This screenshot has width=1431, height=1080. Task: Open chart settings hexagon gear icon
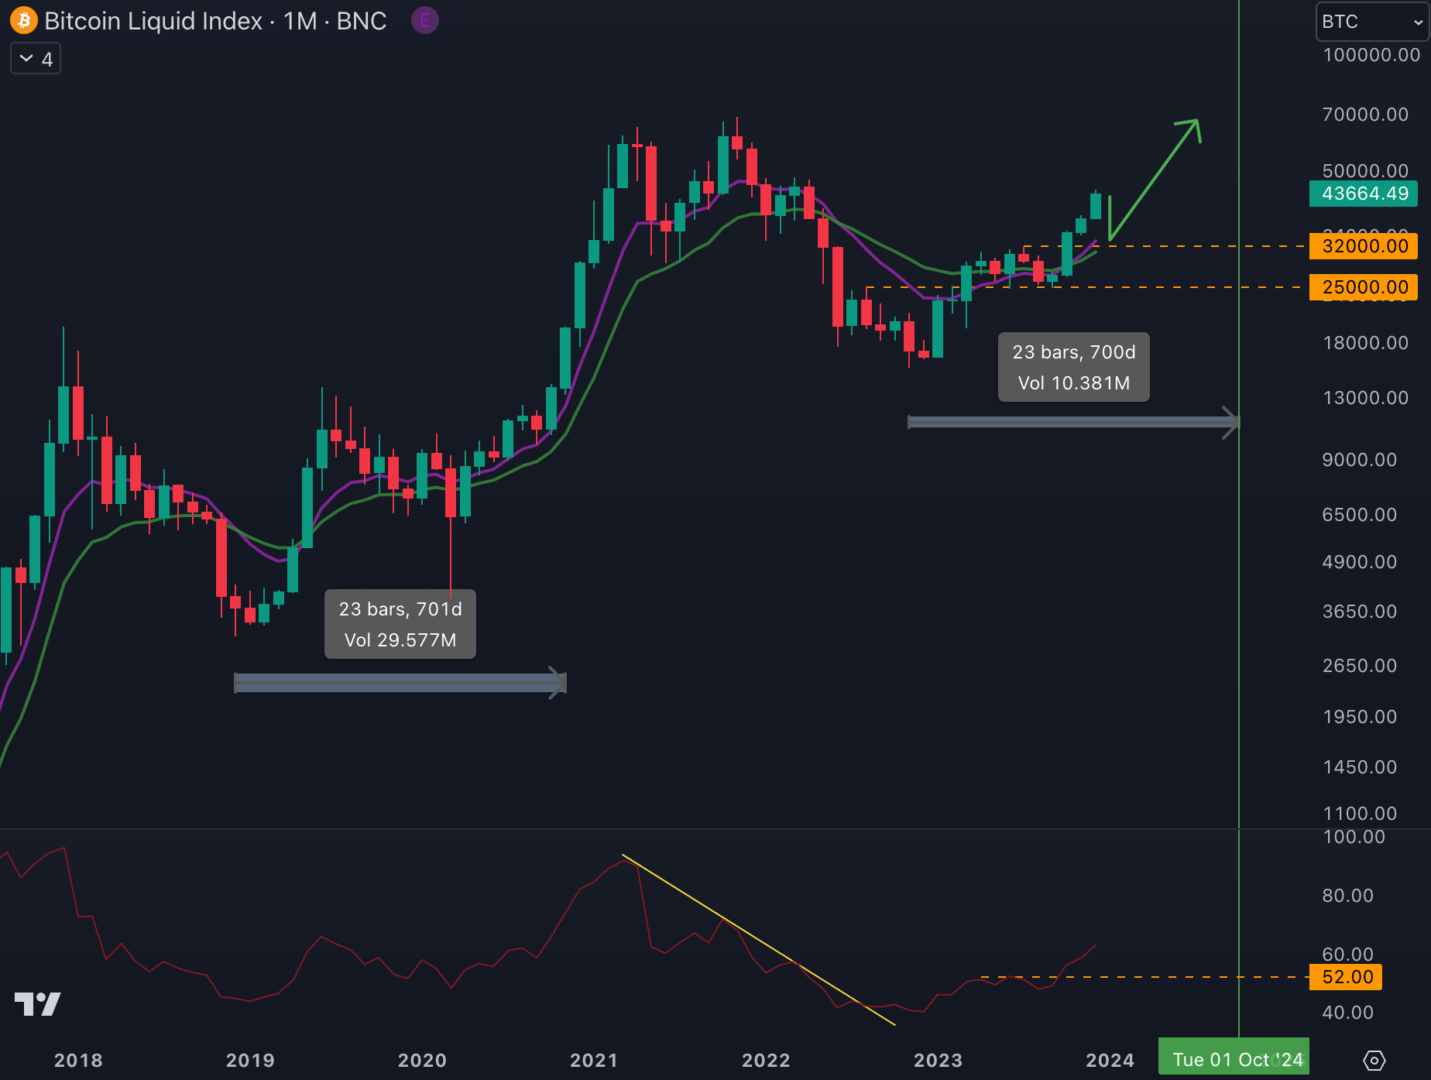[x=1374, y=1060]
